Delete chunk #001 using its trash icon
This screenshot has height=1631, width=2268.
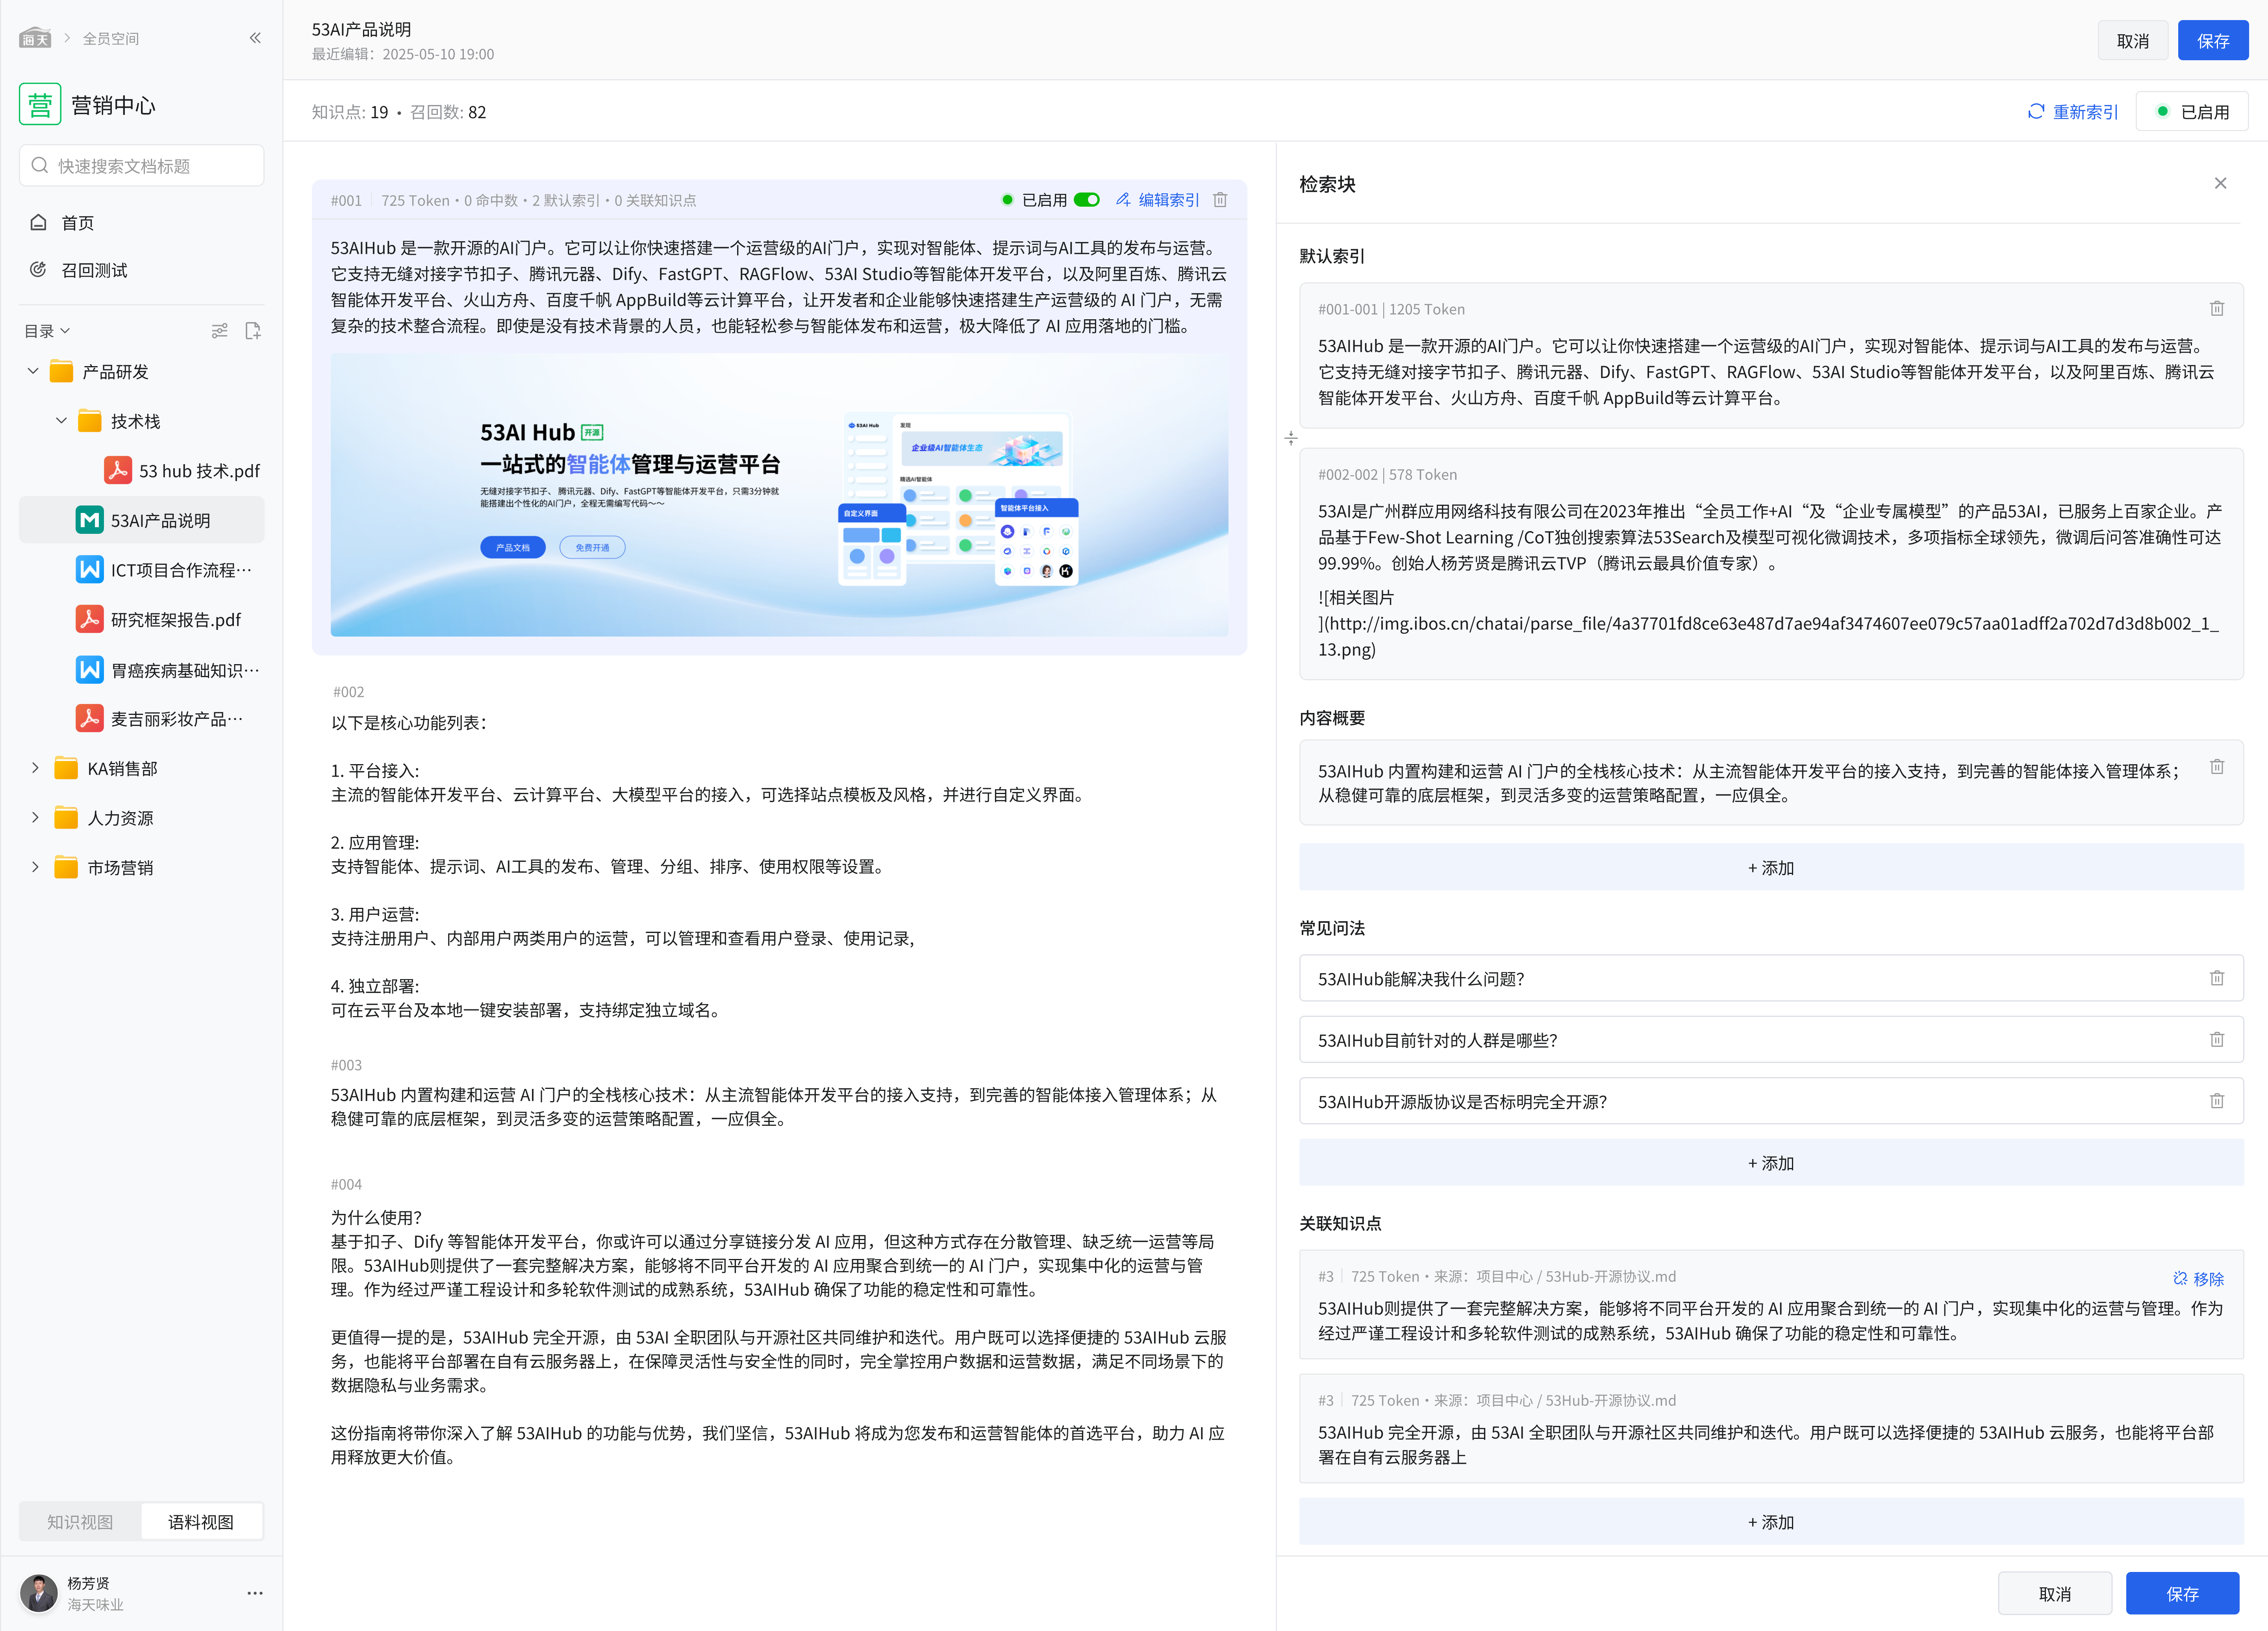1220,200
